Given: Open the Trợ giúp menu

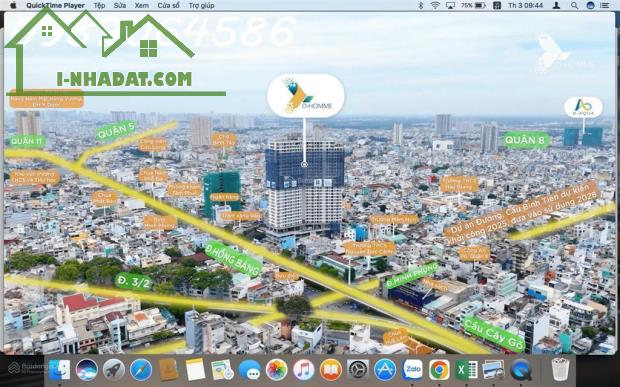Looking at the screenshot, I should pyautogui.click(x=201, y=5).
